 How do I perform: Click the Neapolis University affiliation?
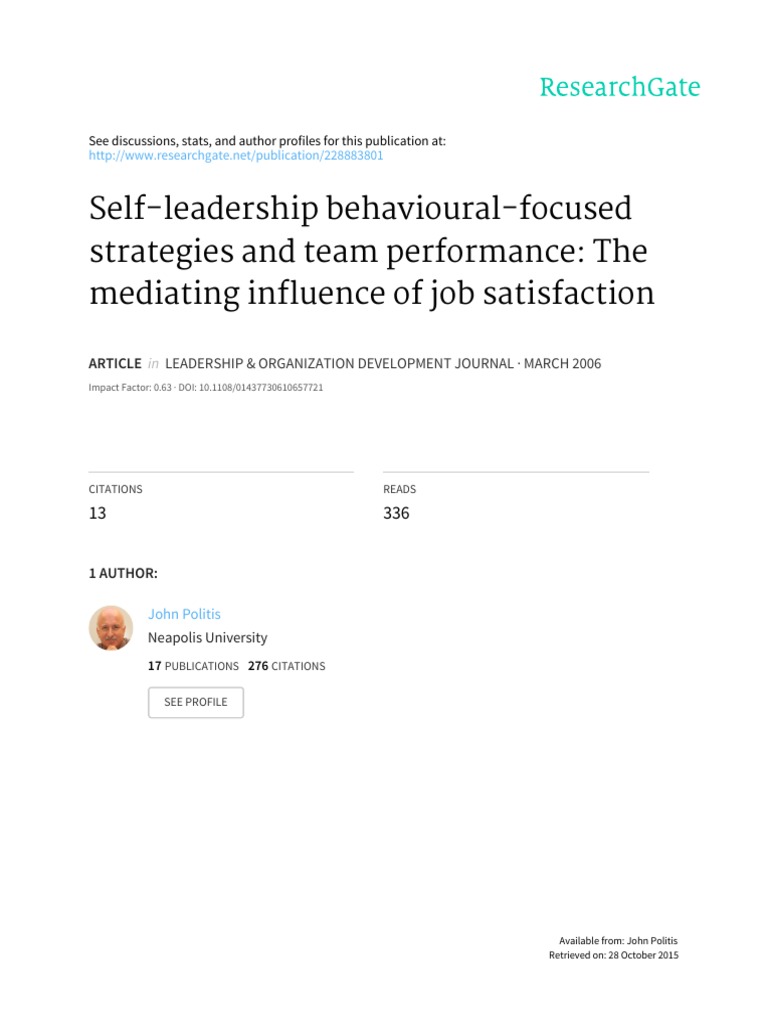pos(207,637)
